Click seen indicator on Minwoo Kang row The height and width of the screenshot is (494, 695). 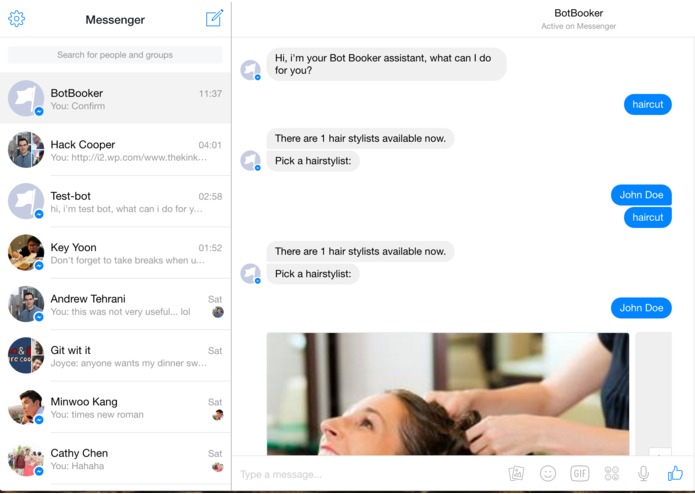(x=218, y=415)
